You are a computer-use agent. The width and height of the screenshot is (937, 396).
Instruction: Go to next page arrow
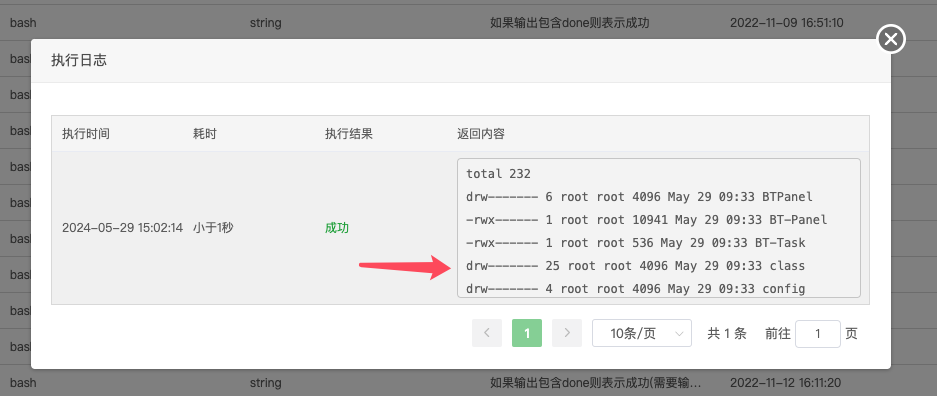click(x=567, y=333)
